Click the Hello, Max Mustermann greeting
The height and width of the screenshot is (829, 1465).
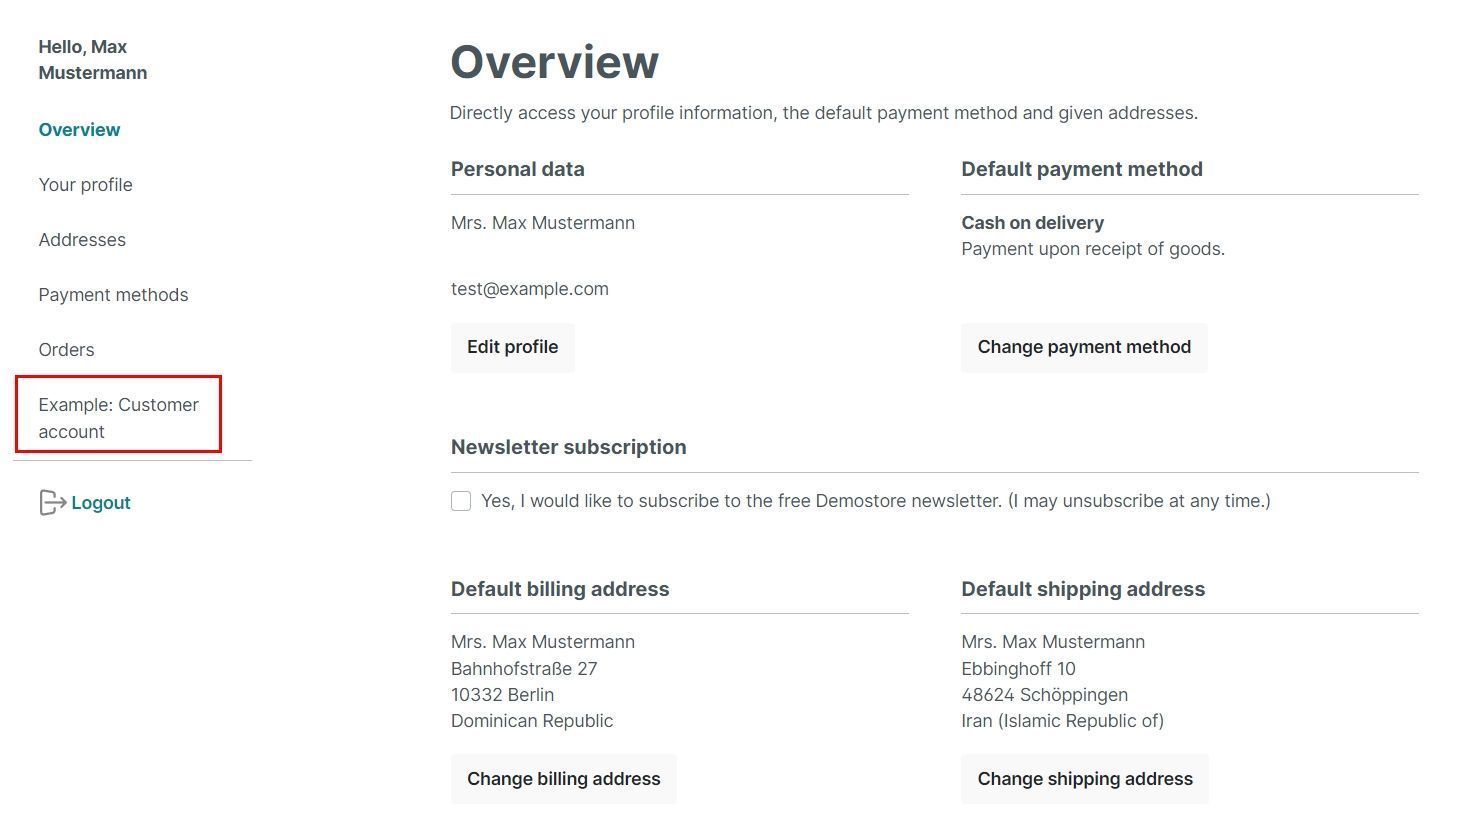pyautogui.click(x=92, y=60)
